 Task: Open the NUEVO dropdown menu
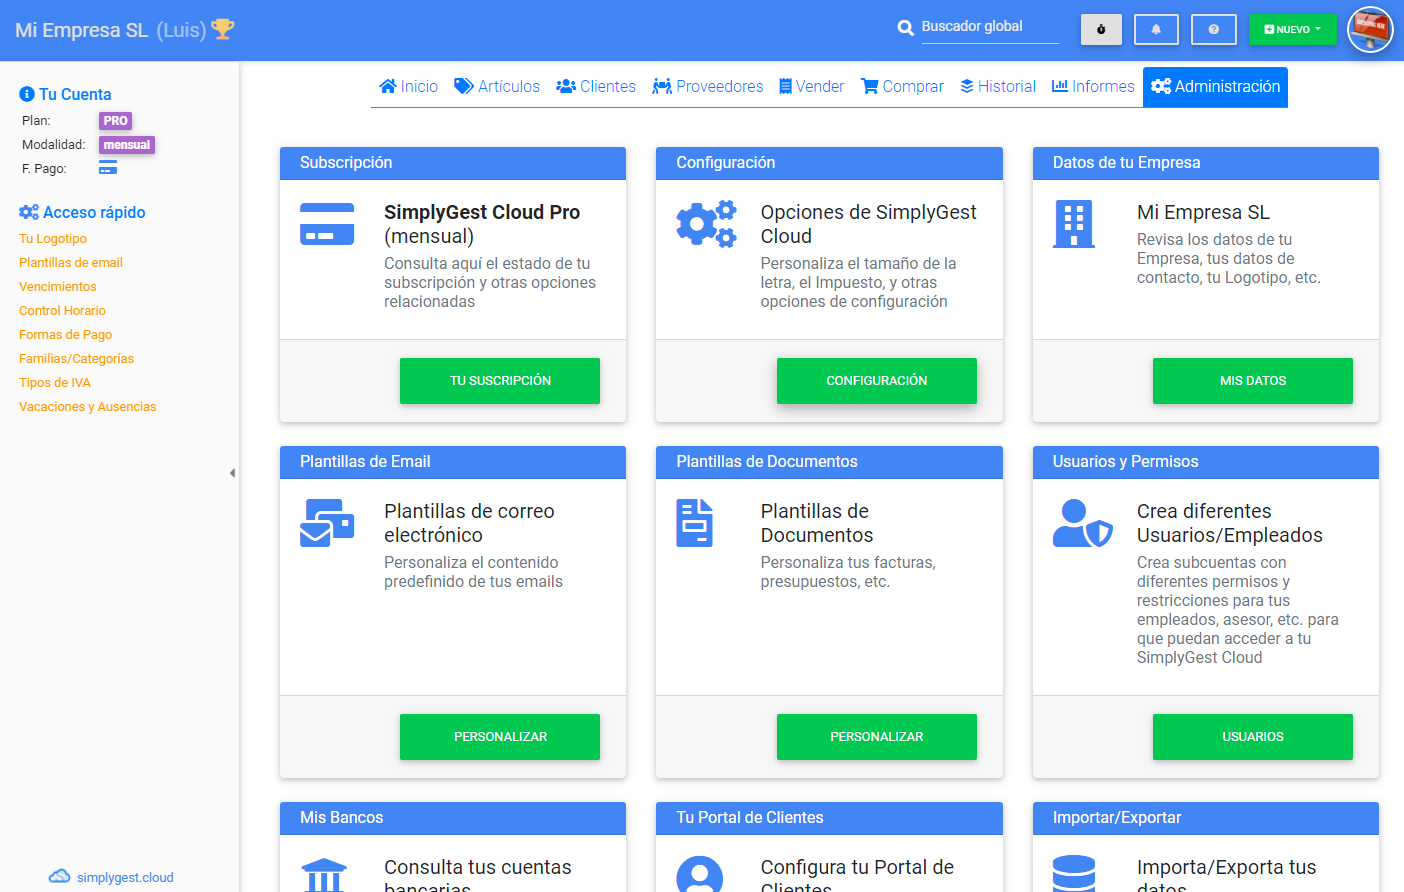[x=1293, y=29]
